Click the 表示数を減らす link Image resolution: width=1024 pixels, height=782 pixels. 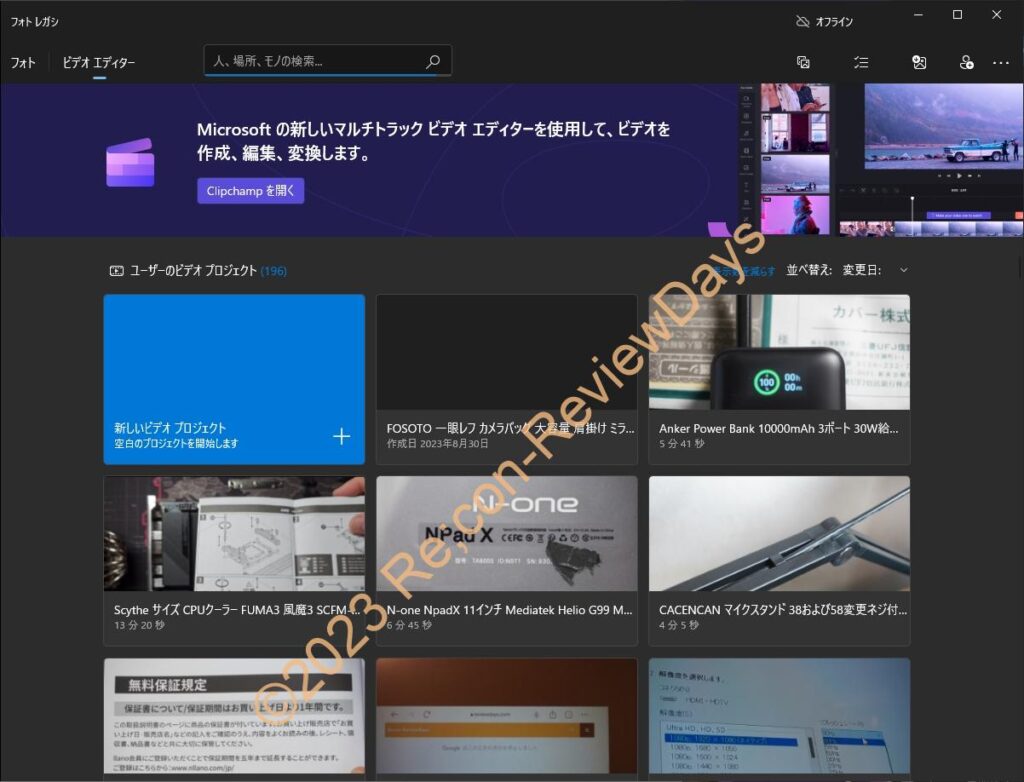pos(744,270)
